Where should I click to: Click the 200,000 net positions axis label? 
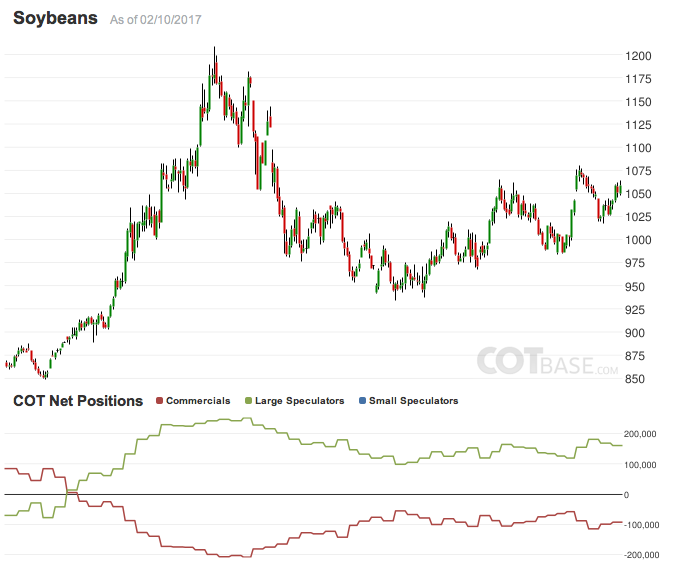click(x=640, y=434)
